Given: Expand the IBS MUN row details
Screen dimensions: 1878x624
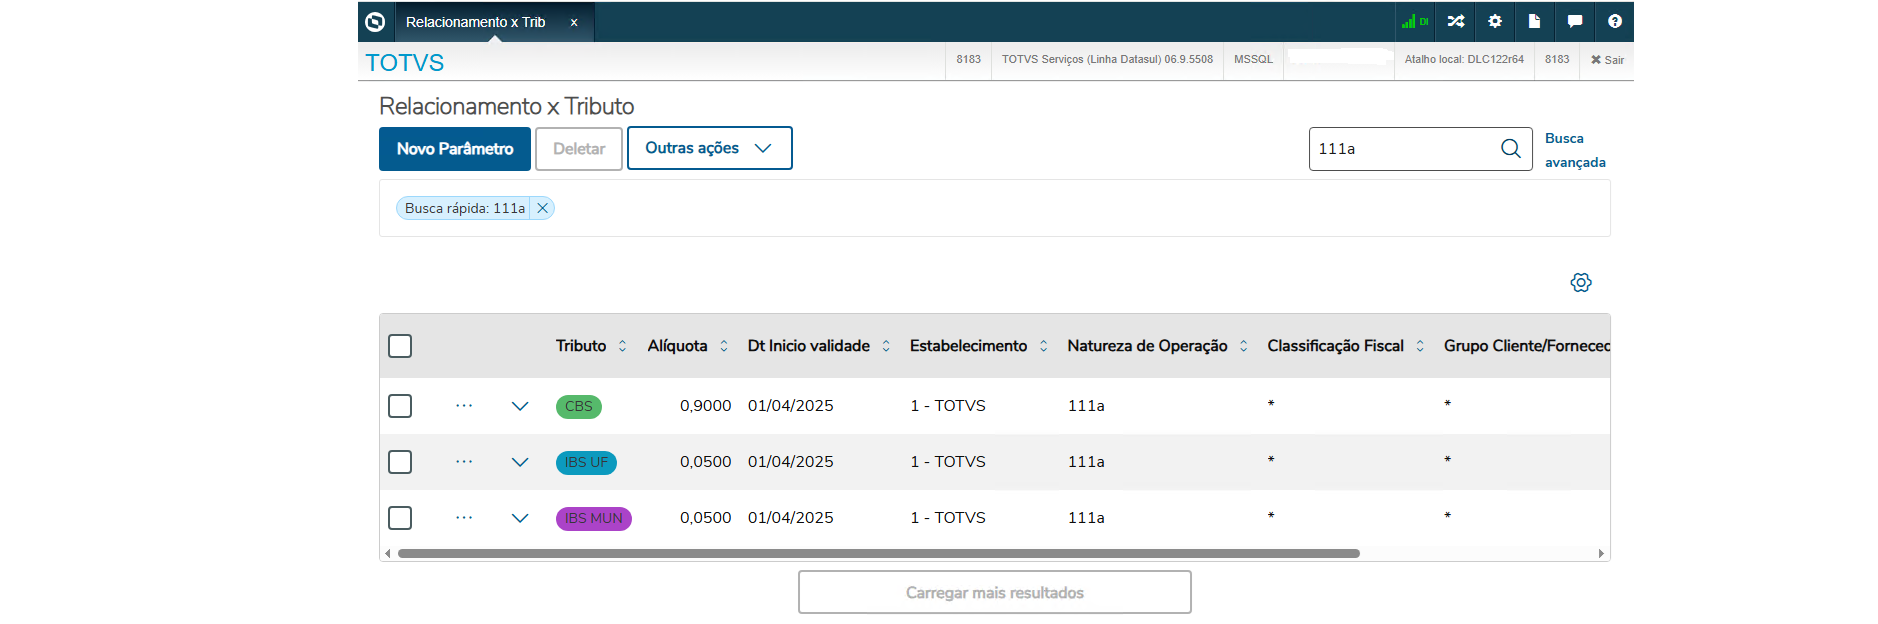Looking at the screenshot, I should tap(520, 518).
